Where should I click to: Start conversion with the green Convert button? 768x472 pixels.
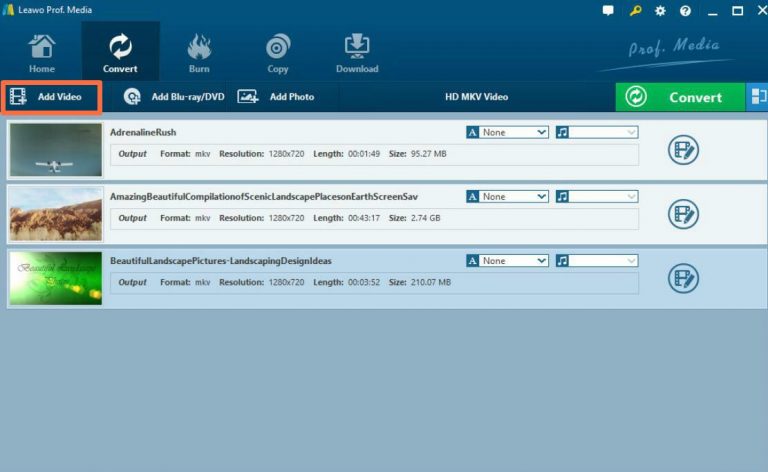680,97
